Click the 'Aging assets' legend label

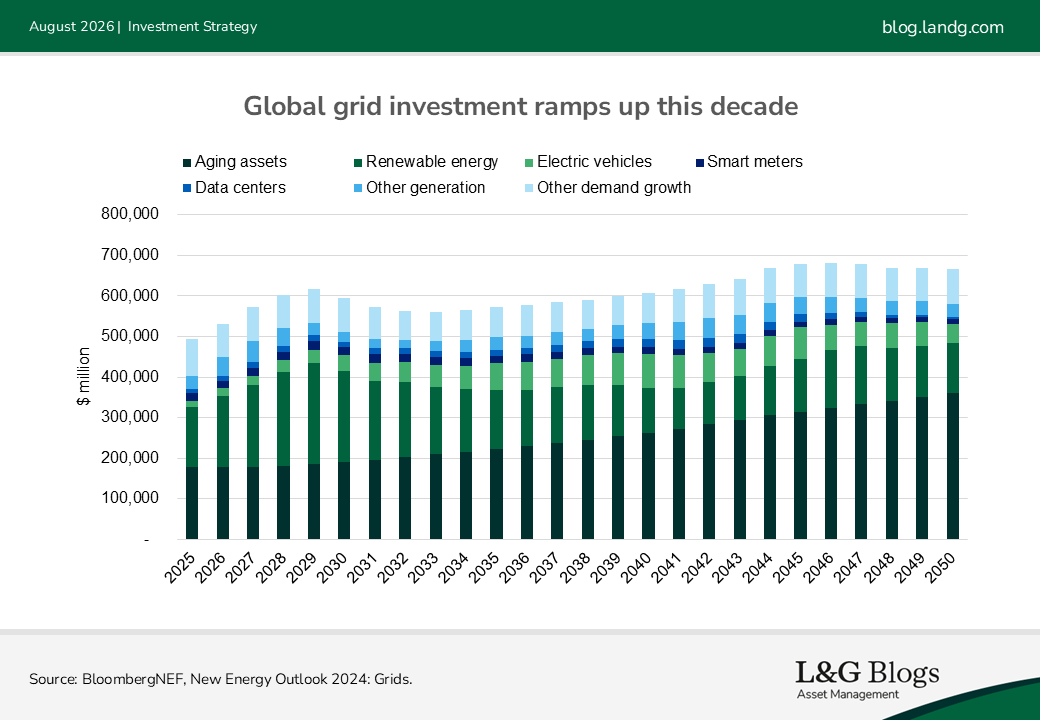pos(241,162)
